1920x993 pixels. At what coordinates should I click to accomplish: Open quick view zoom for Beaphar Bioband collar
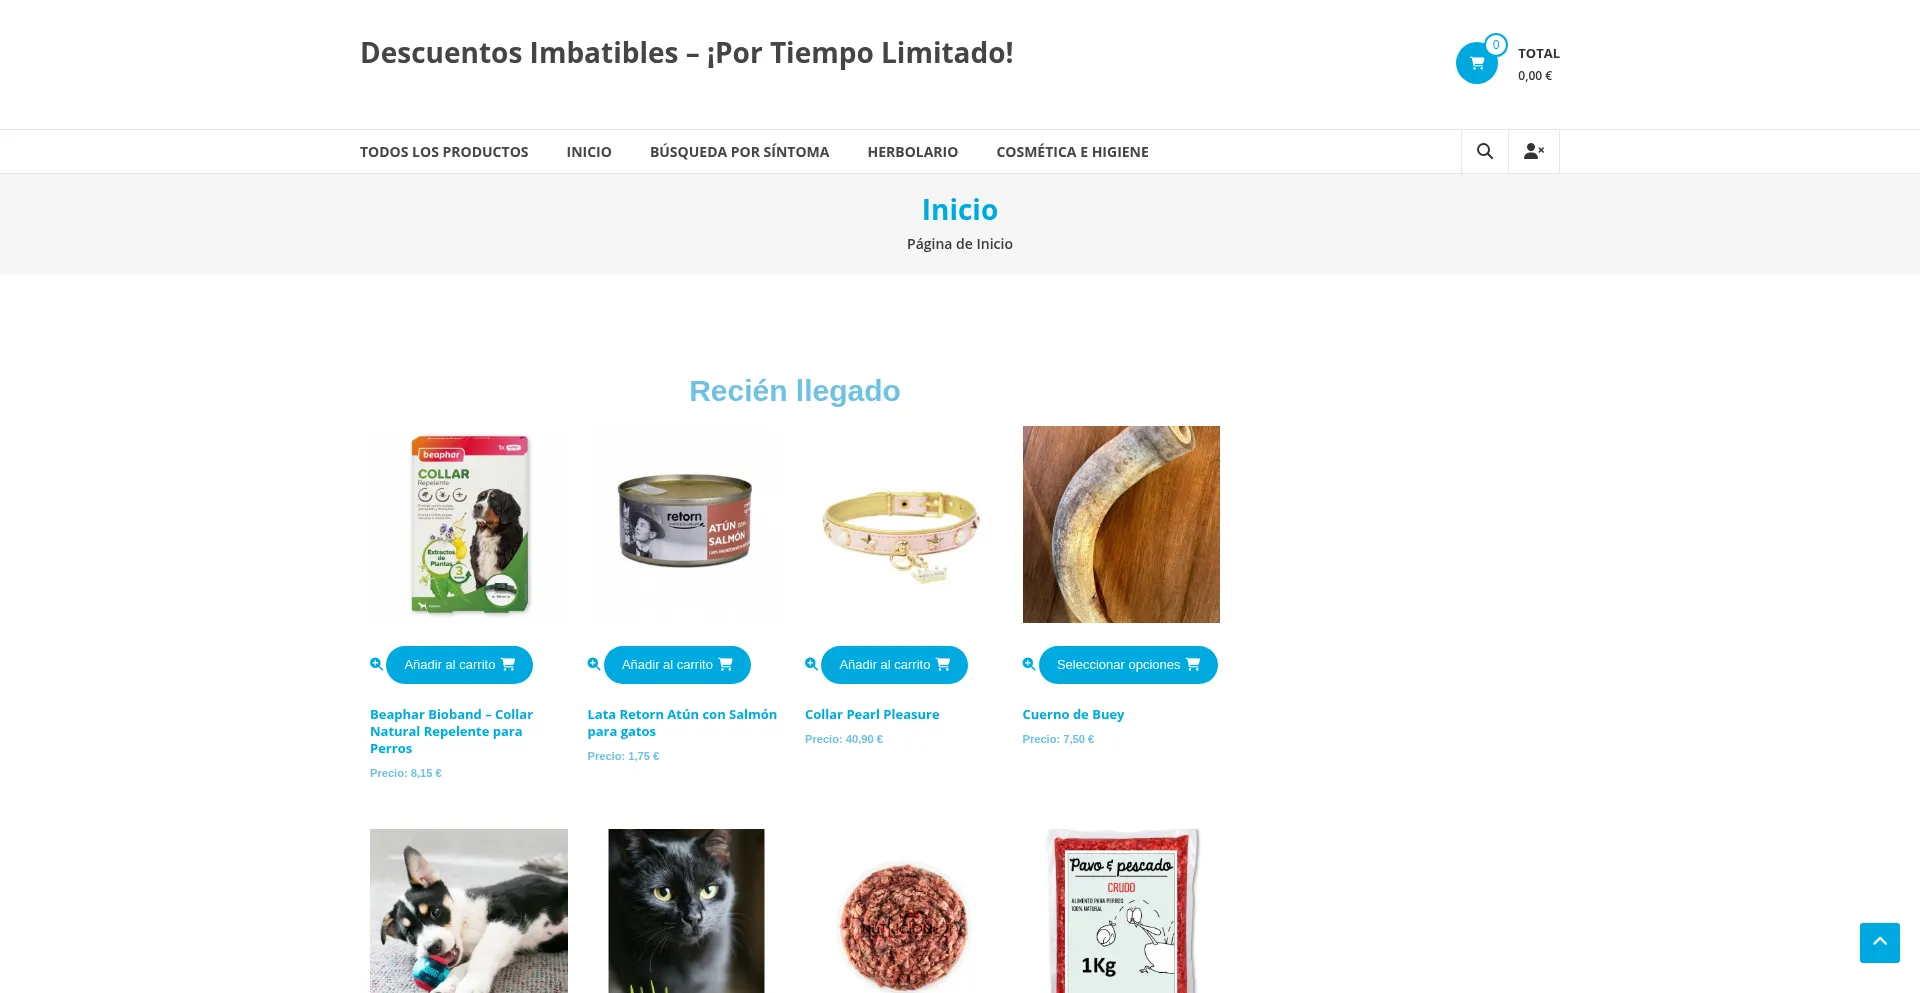pos(376,664)
